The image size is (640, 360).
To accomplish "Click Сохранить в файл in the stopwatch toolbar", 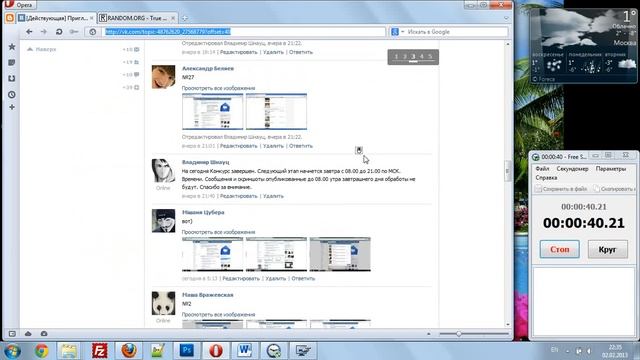I will click(x=561, y=189).
